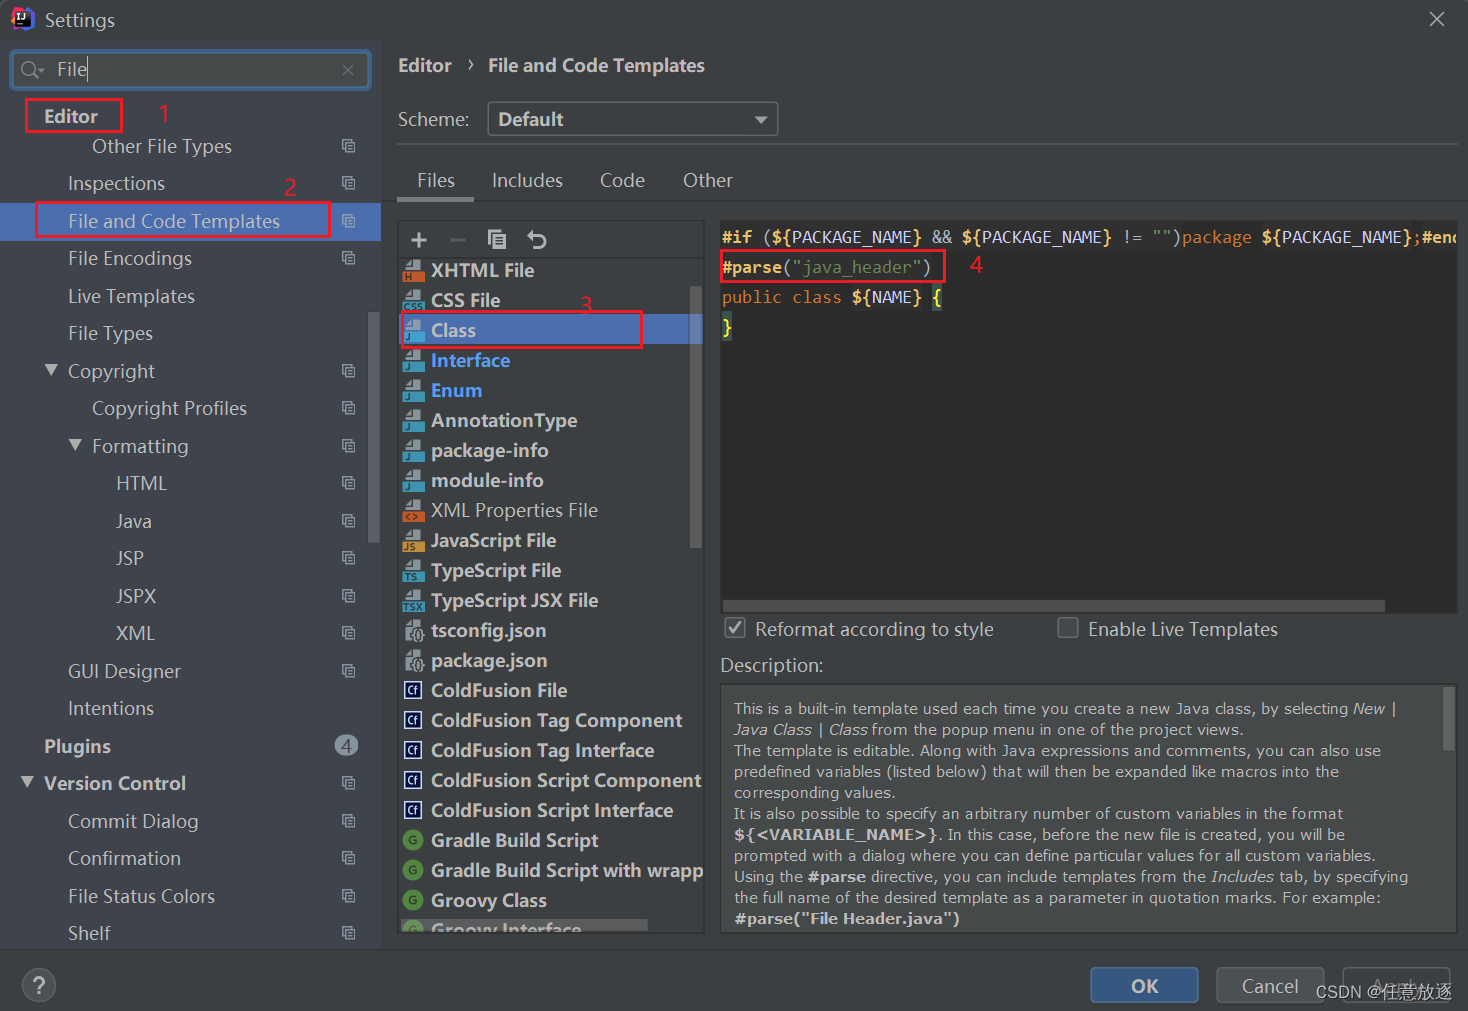Screen dimensions: 1468x1011
Task: Clear the search field with the x icon
Action: (348, 69)
